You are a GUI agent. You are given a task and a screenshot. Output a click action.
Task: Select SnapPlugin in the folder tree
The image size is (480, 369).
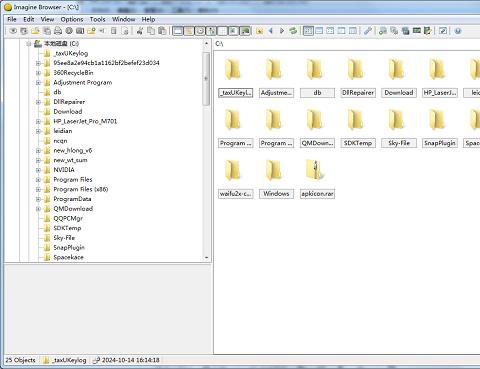(69, 248)
